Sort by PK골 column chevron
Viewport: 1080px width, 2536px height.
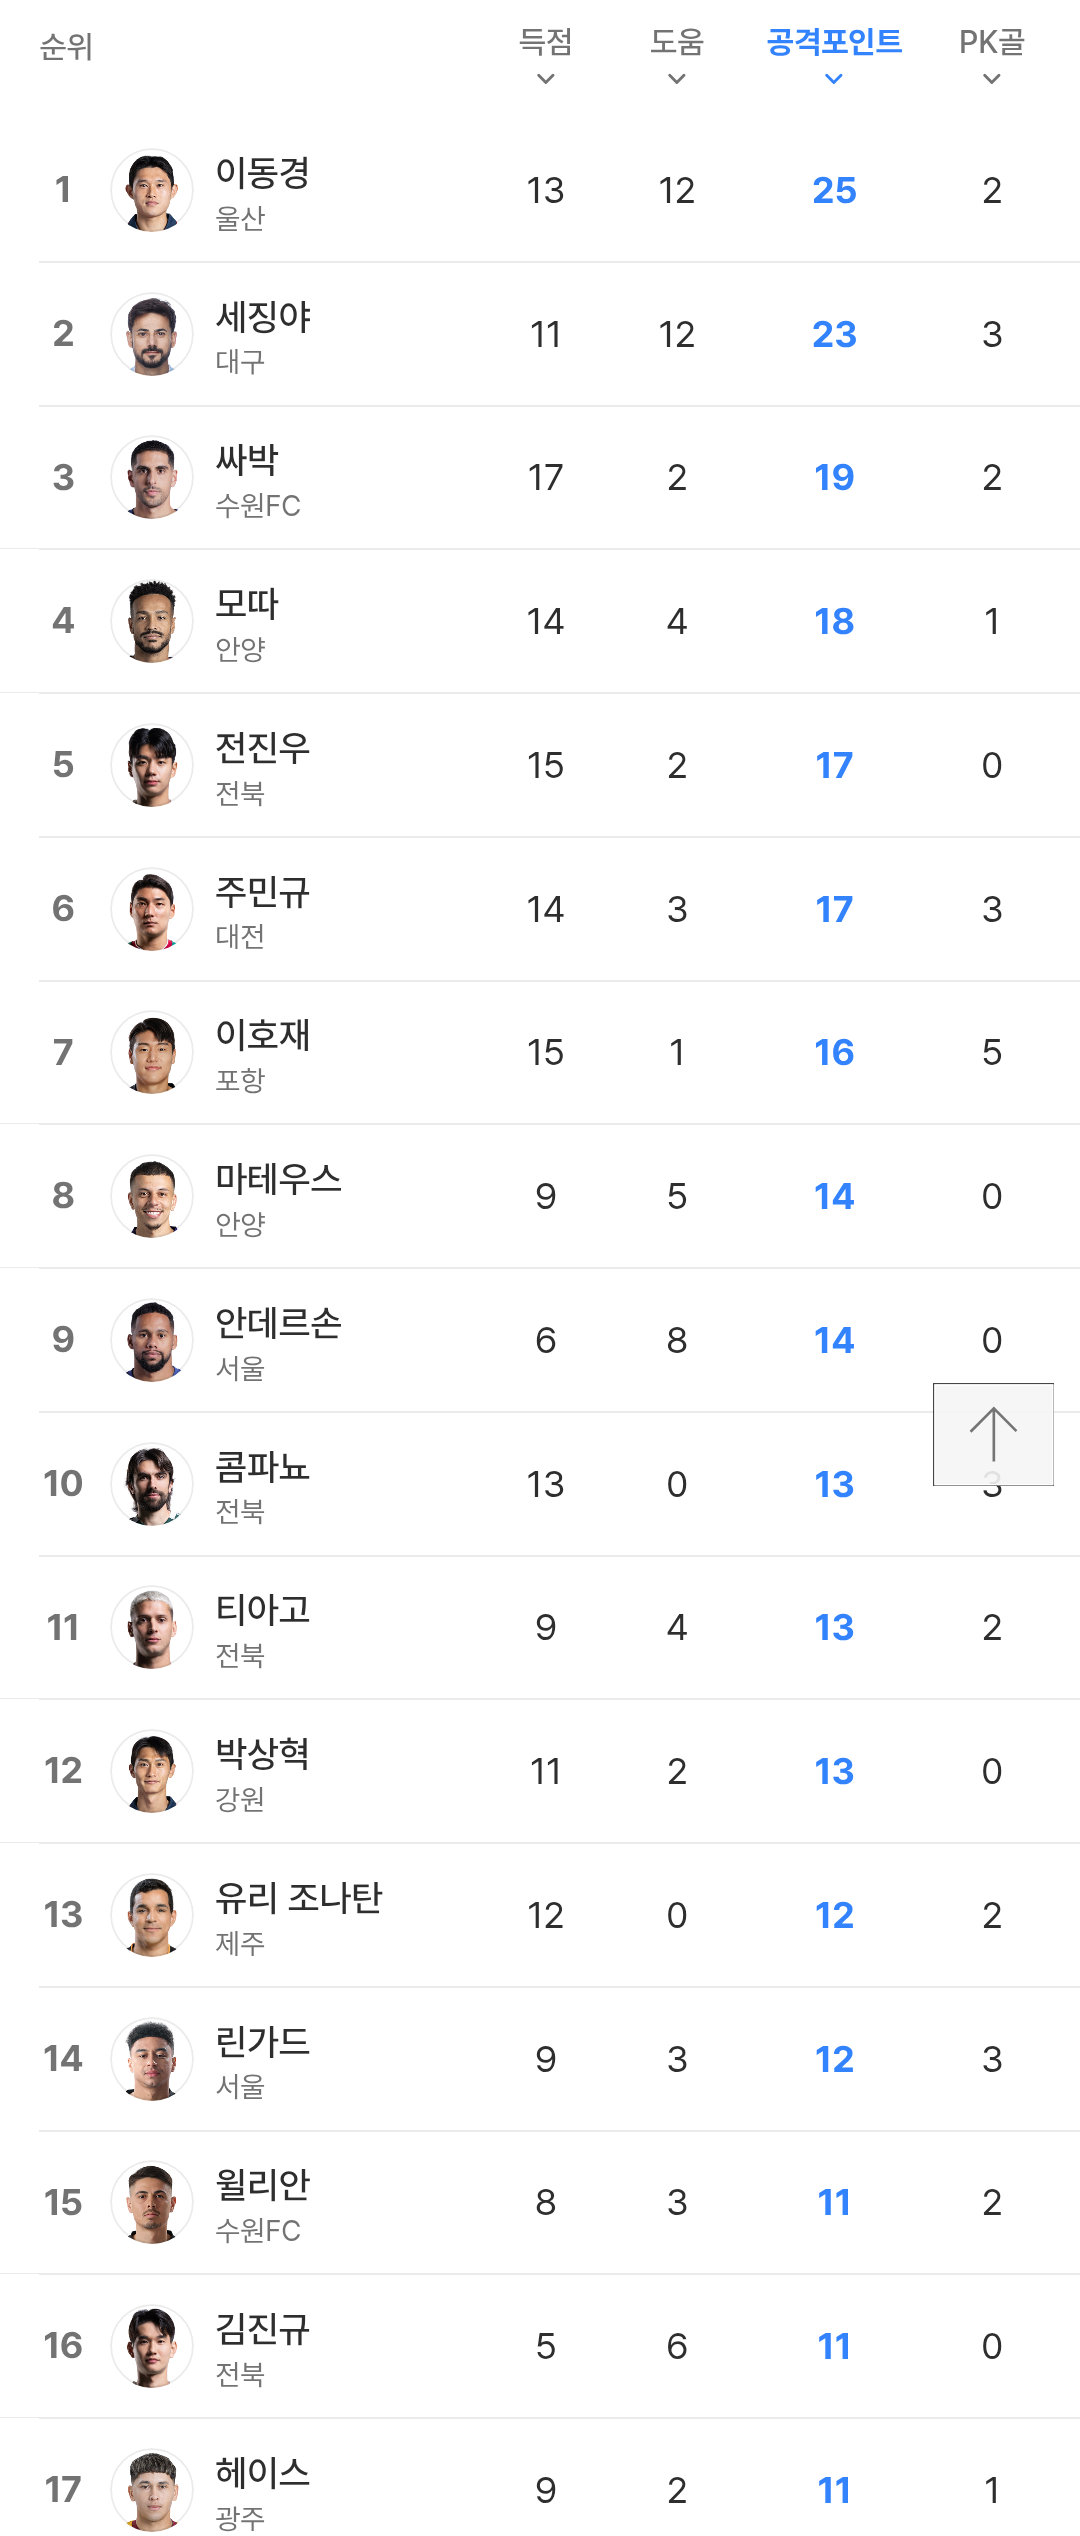pos(992,79)
